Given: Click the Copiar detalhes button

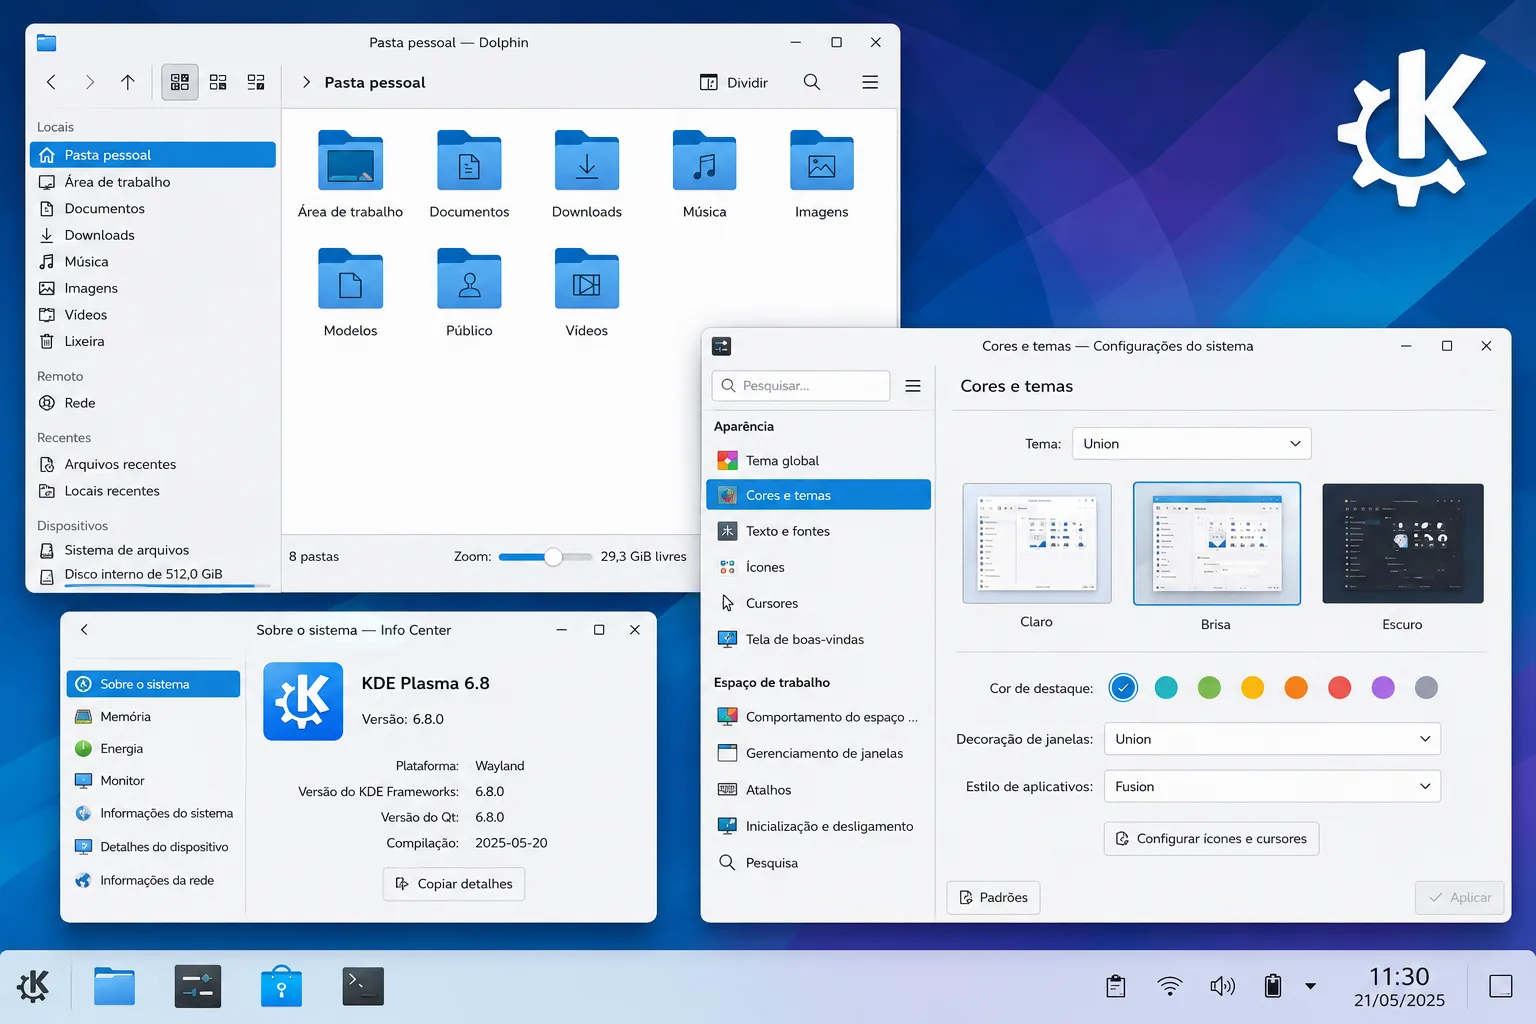Looking at the screenshot, I should pyautogui.click(x=454, y=884).
